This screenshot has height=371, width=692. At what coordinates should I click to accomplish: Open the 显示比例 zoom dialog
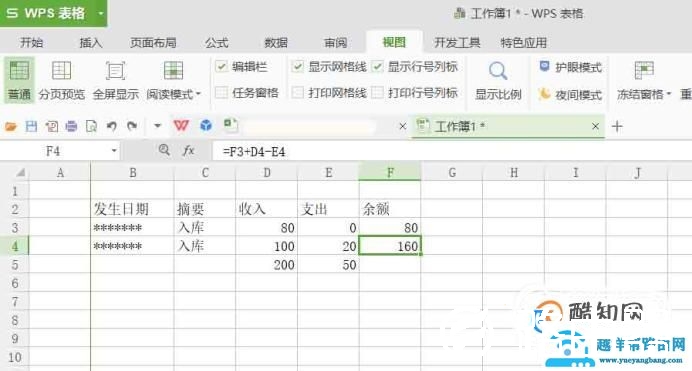pos(498,80)
